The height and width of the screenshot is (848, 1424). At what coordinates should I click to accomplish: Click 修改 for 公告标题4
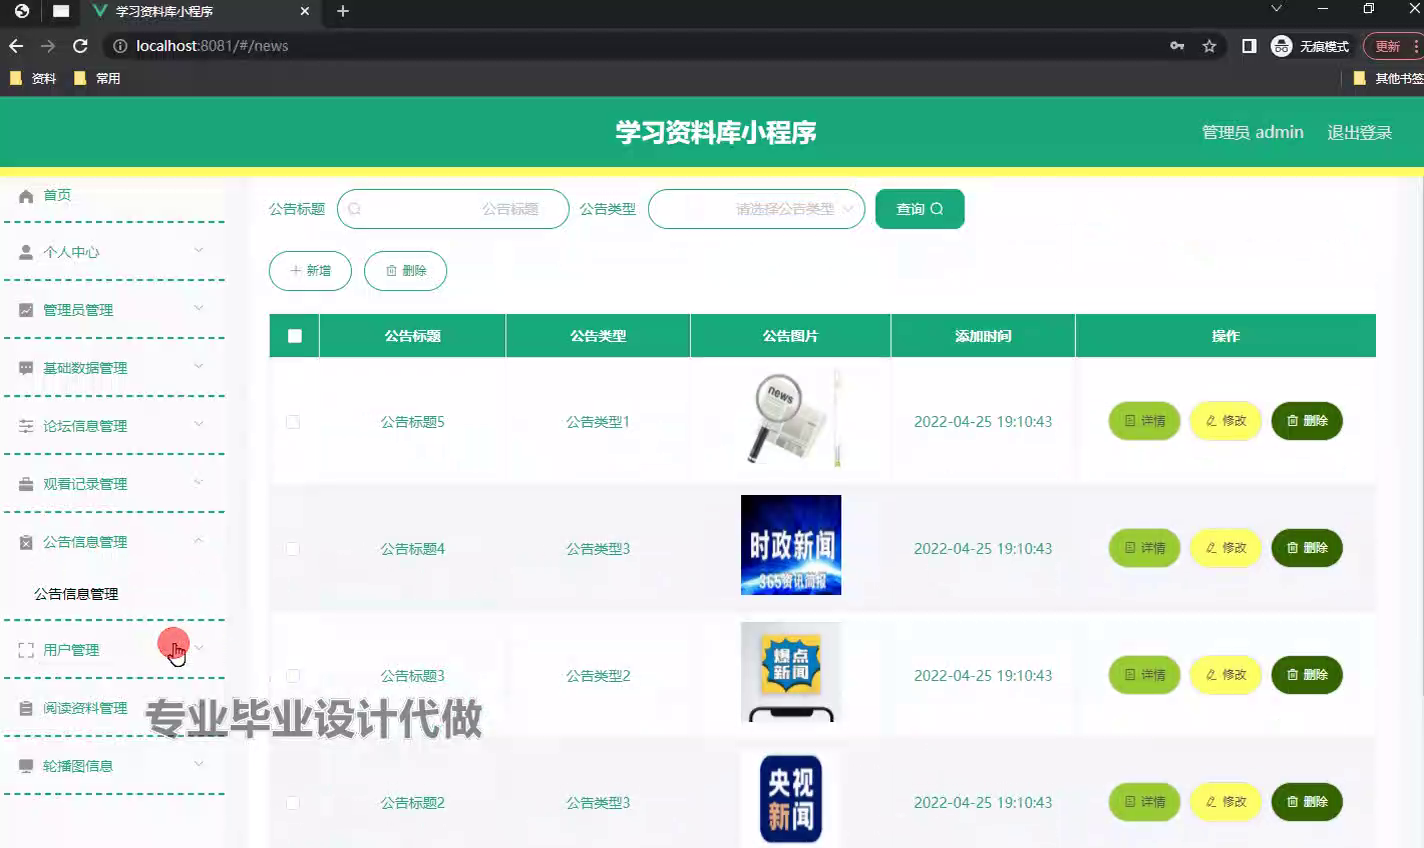click(x=1226, y=548)
